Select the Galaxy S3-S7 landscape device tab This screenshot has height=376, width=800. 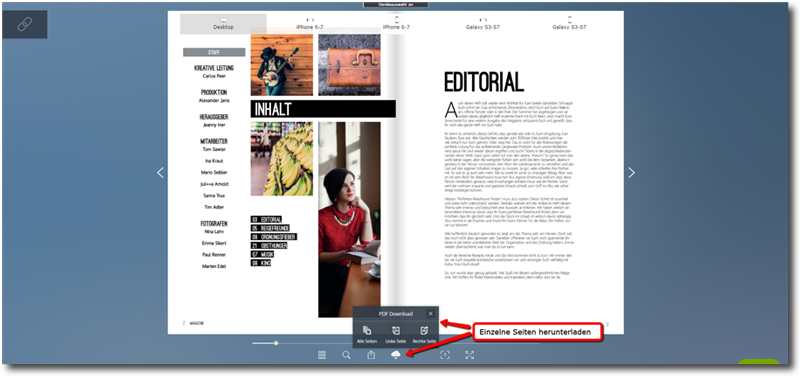pos(483,24)
